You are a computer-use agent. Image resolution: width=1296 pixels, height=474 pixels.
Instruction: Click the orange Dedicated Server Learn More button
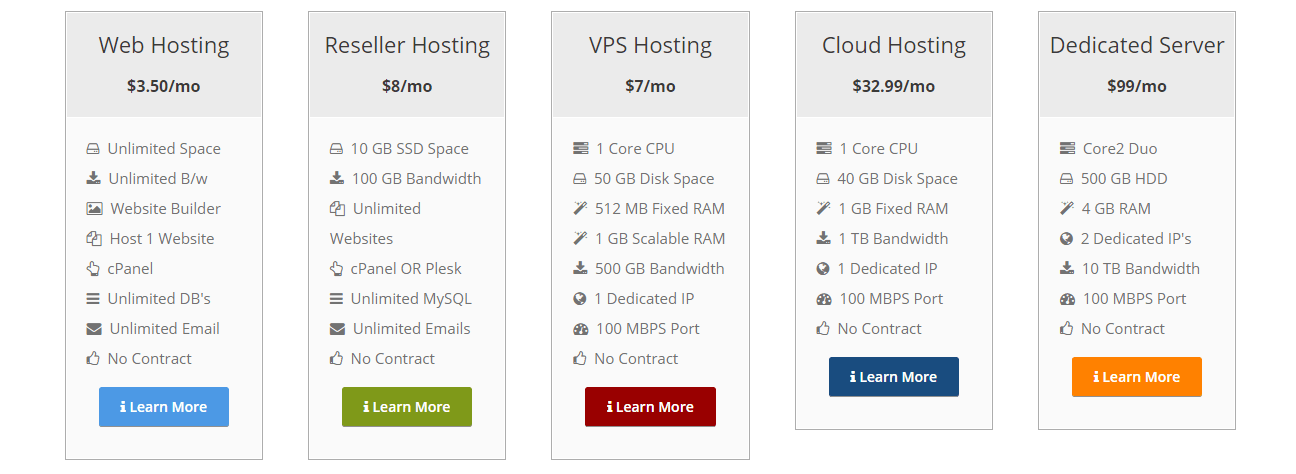pos(1136,377)
